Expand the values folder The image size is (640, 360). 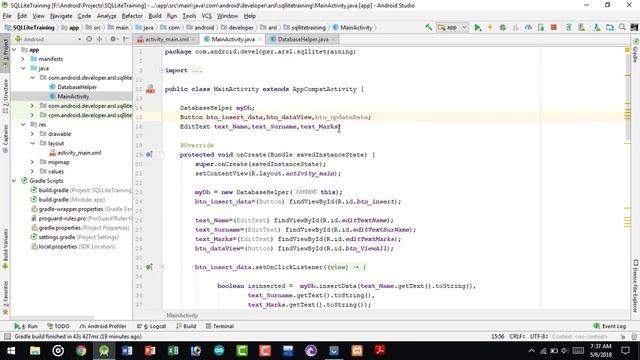point(32,171)
